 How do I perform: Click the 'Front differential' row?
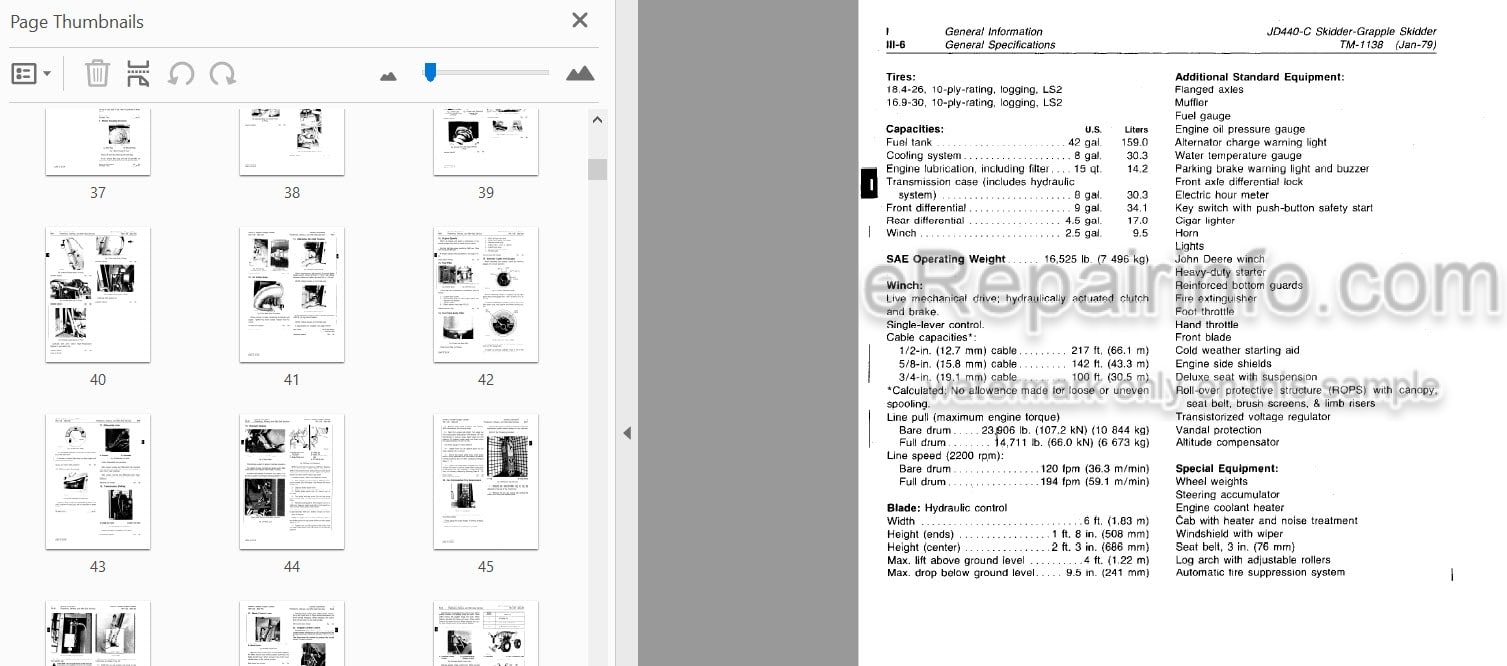click(1017, 208)
